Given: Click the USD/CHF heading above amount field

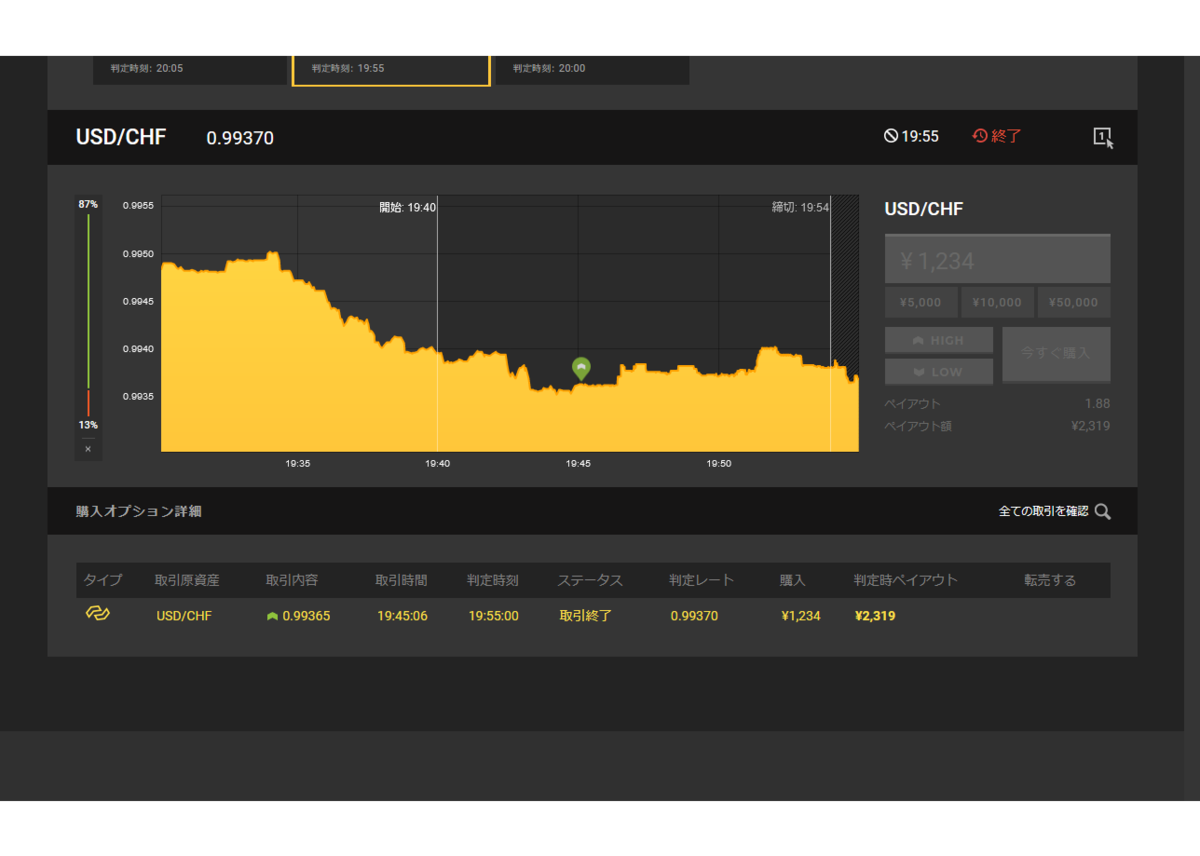Looking at the screenshot, I should [924, 209].
